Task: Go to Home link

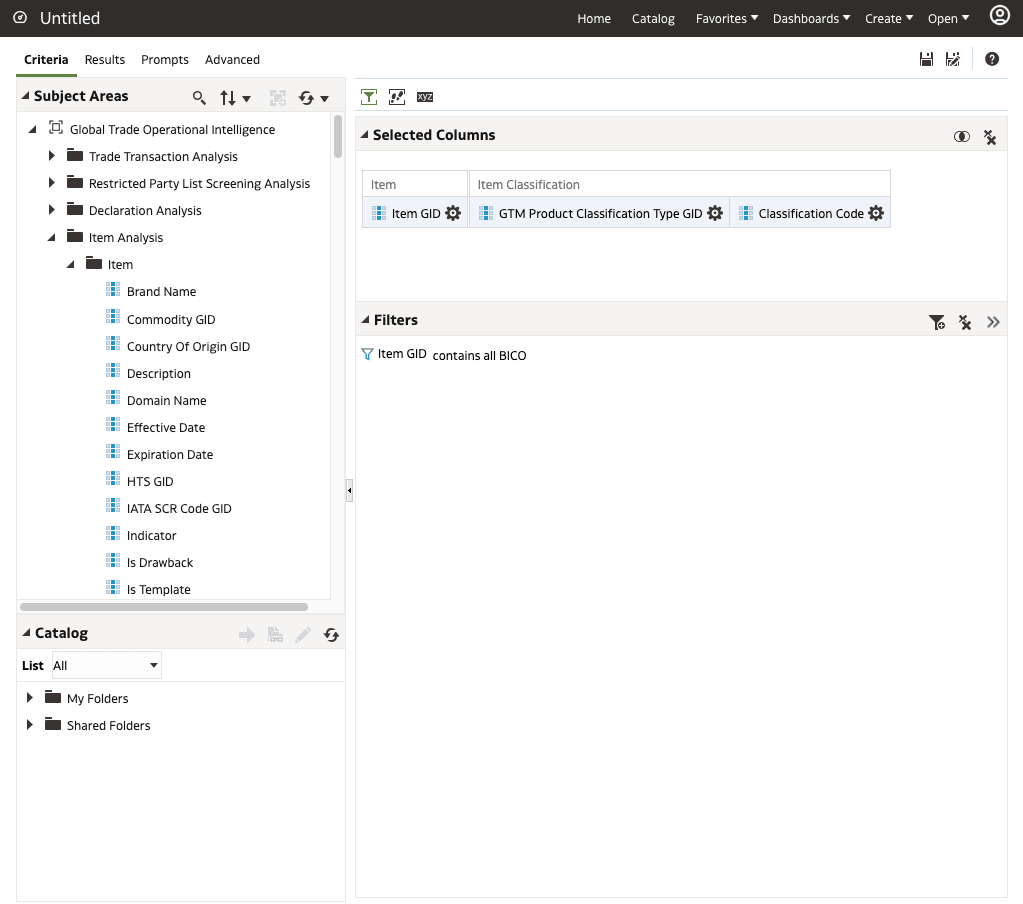Action: [x=594, y=18]
